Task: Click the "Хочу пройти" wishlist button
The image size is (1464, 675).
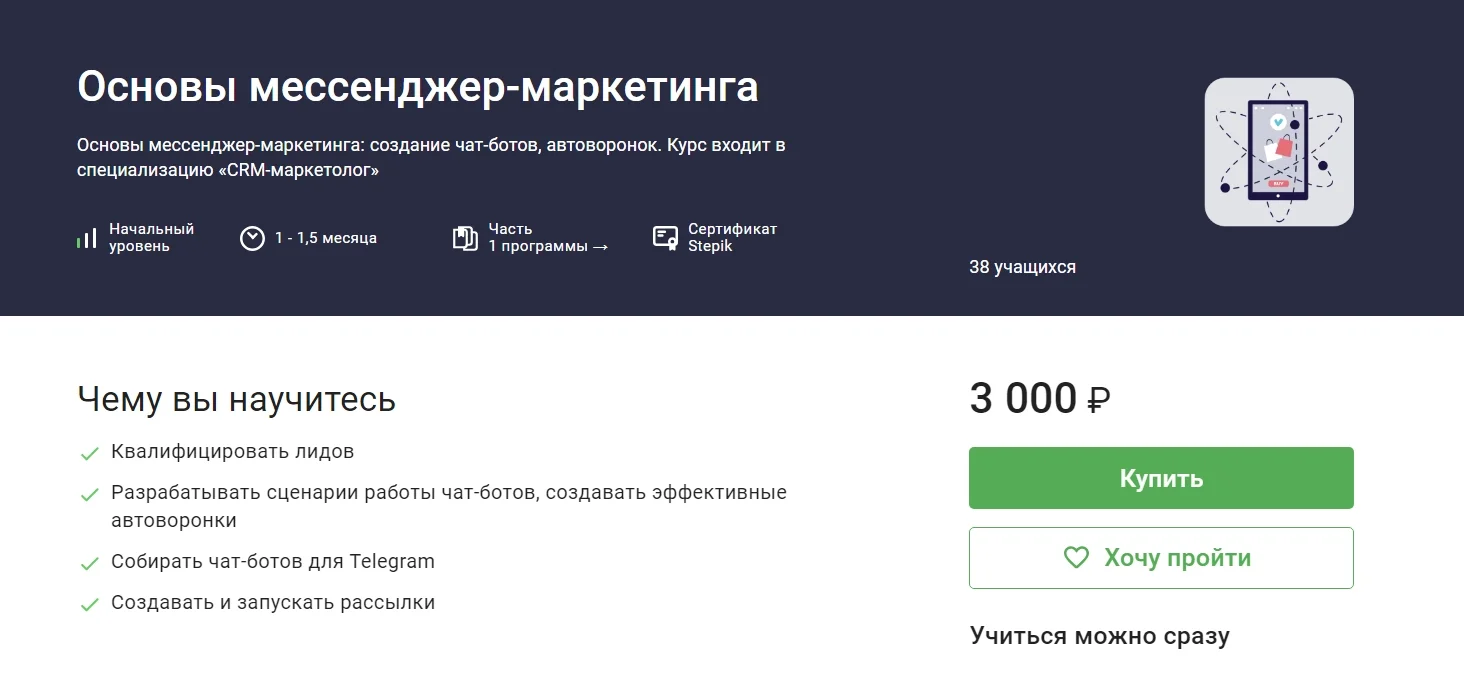Action: [1160, 558]
